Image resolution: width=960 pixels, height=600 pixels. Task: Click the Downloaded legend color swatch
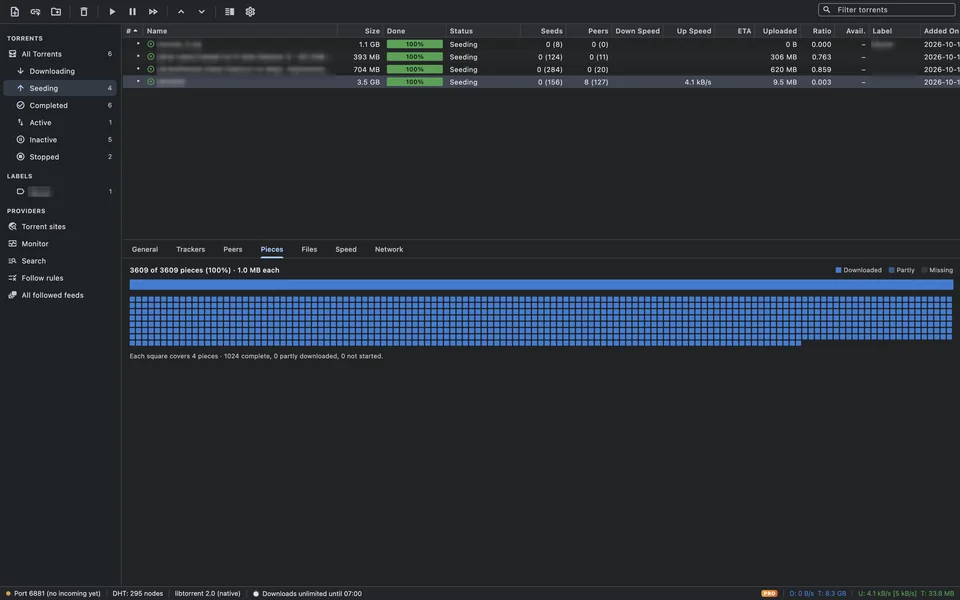(x=838, y=270)
